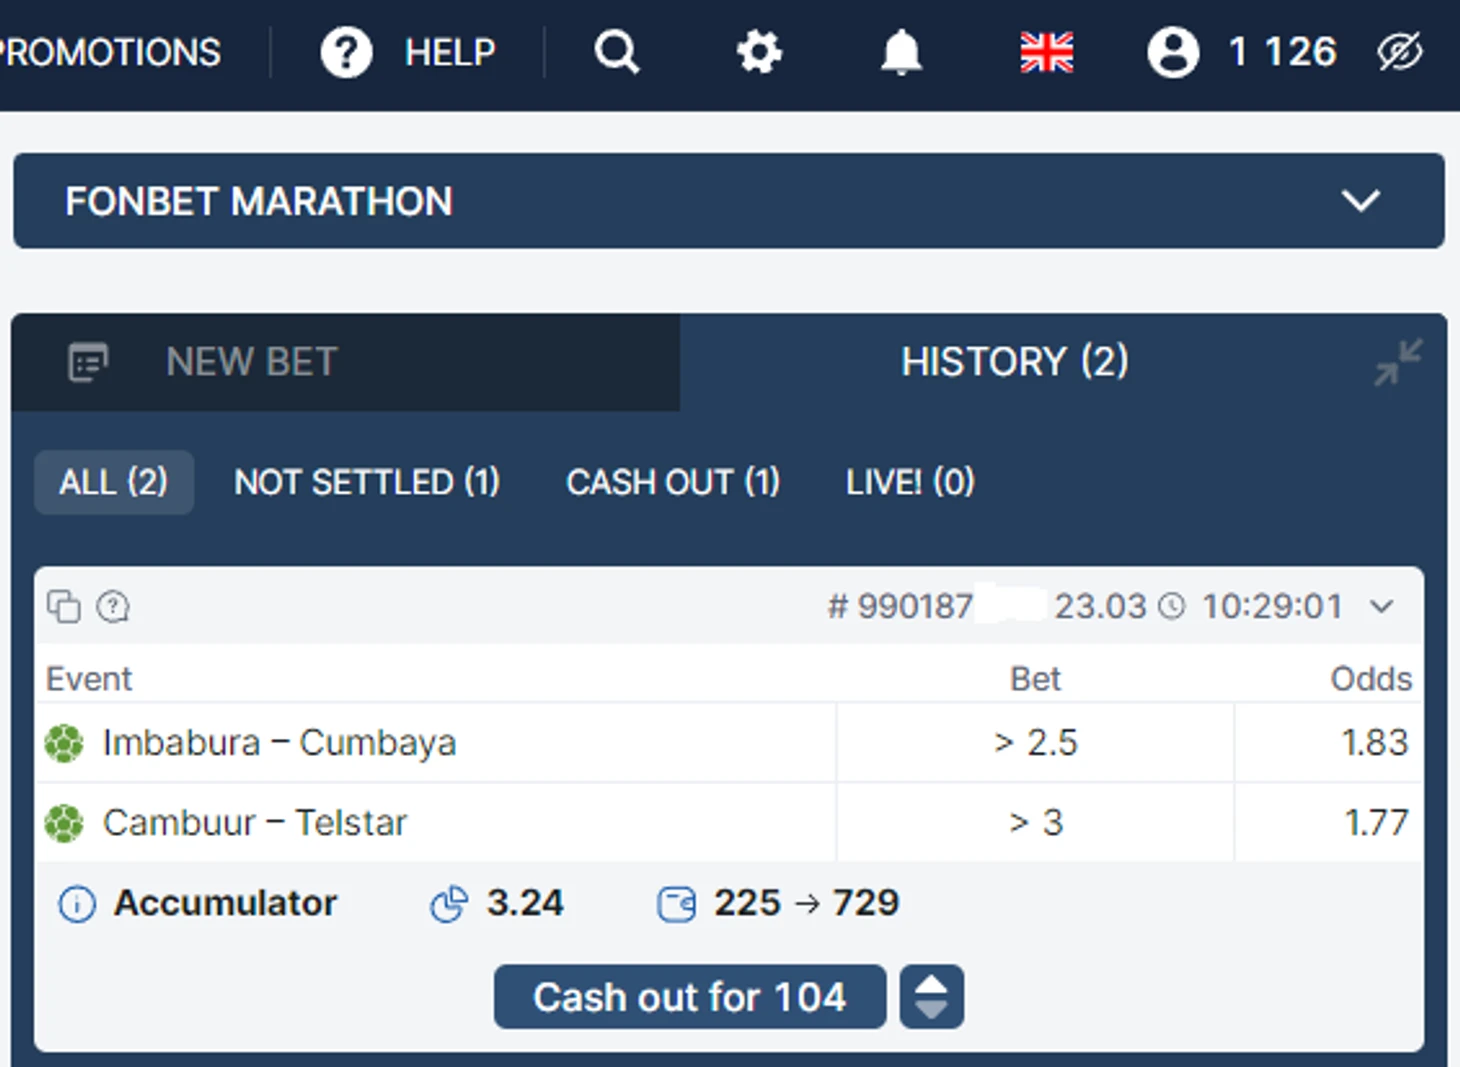Open the HELP link
Viewport: 1460px width, 1067px height.
(450, 52)
